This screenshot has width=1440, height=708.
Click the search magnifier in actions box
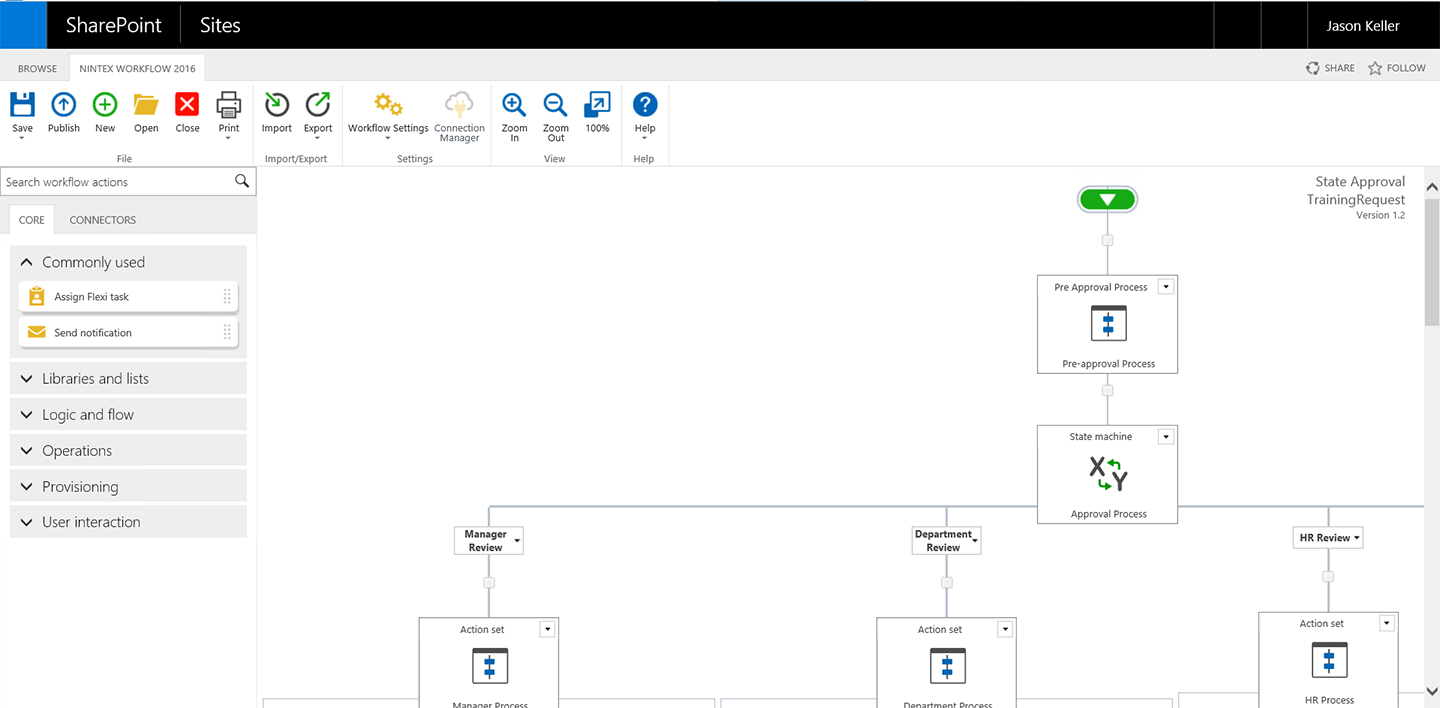(241, 181)
